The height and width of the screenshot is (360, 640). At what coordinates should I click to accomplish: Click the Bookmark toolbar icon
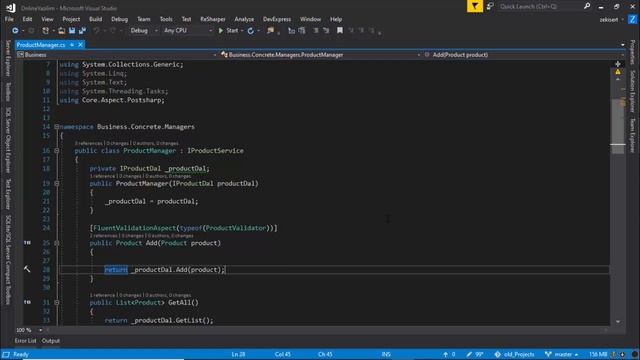340,30
